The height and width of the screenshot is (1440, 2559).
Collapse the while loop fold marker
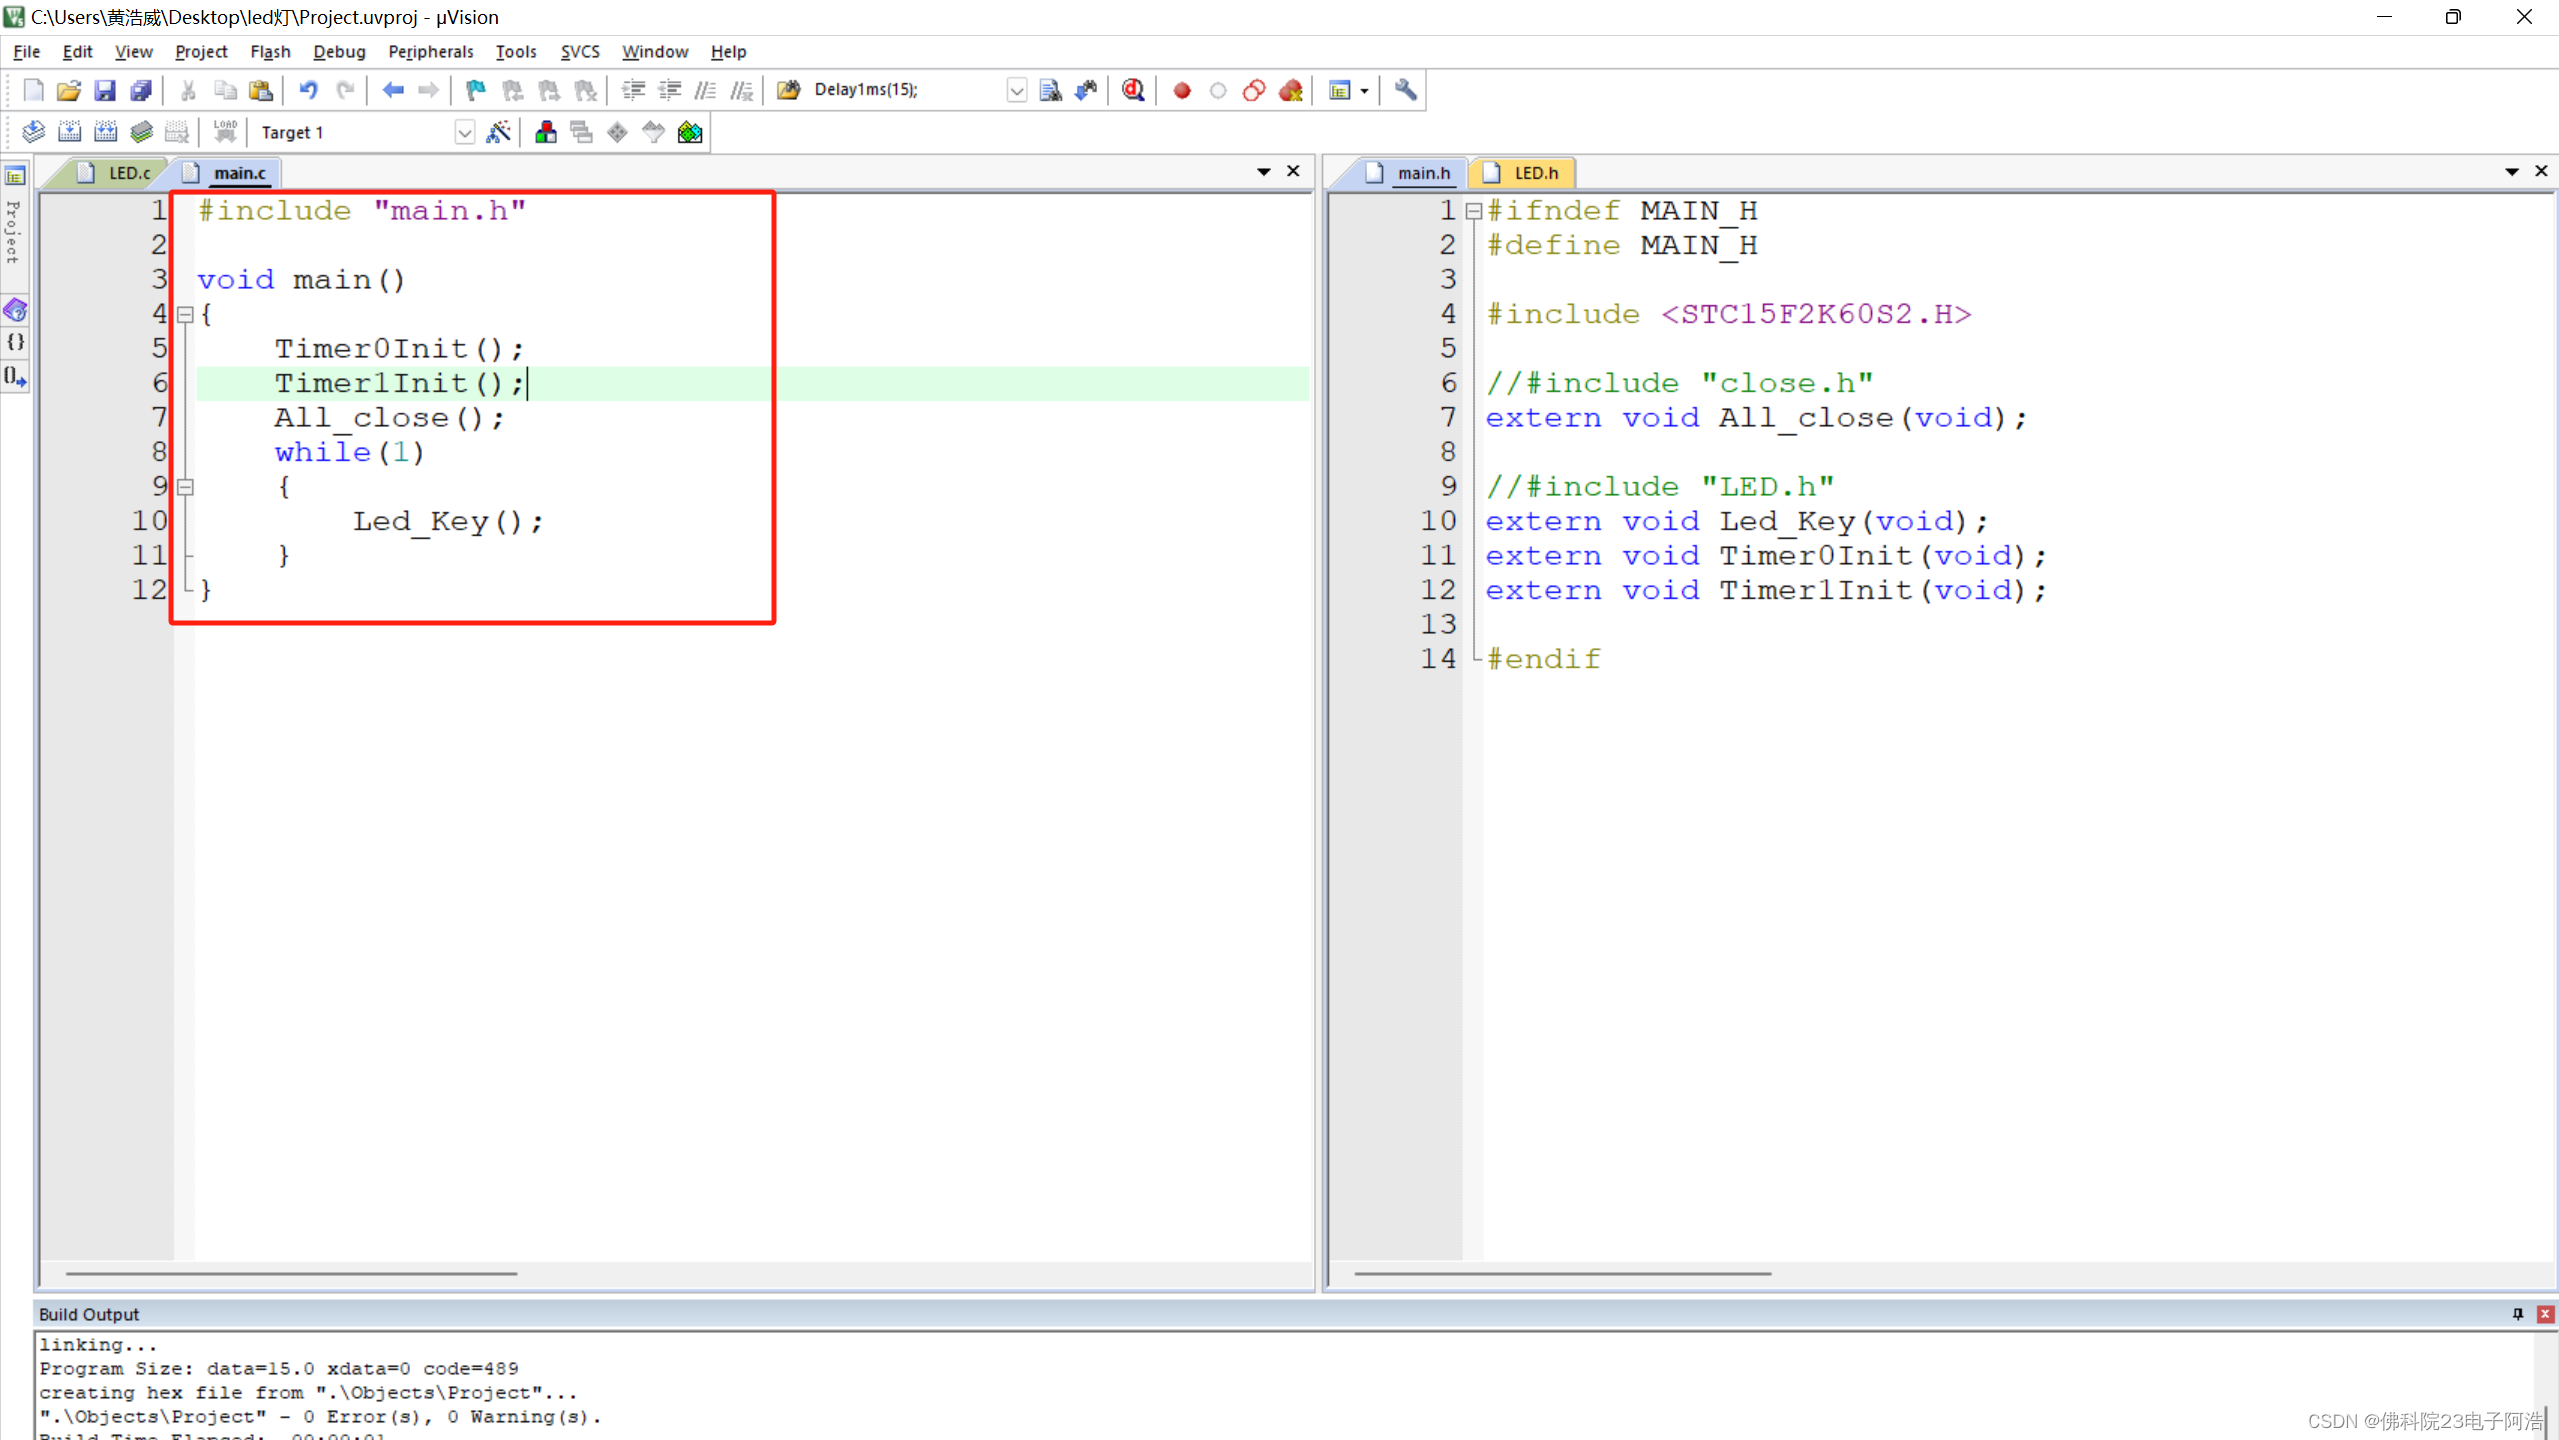click(x=185, y=487)
